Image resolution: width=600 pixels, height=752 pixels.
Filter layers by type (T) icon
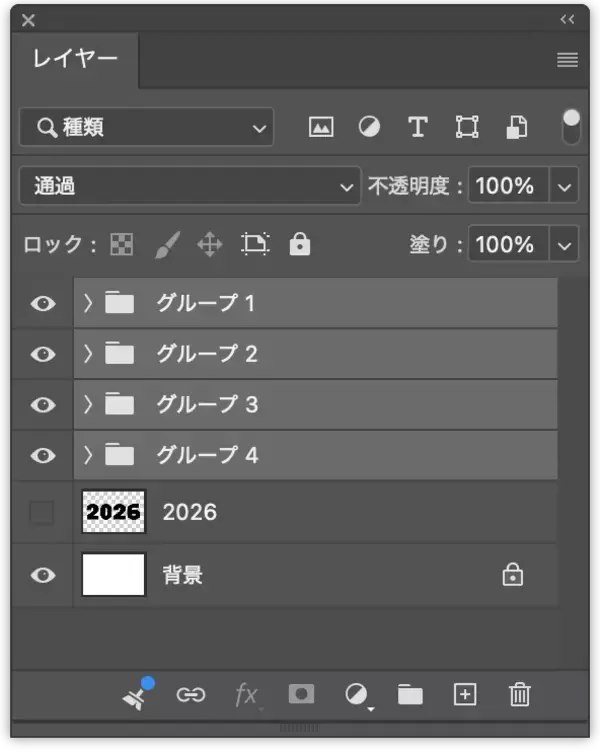(418, 127)
